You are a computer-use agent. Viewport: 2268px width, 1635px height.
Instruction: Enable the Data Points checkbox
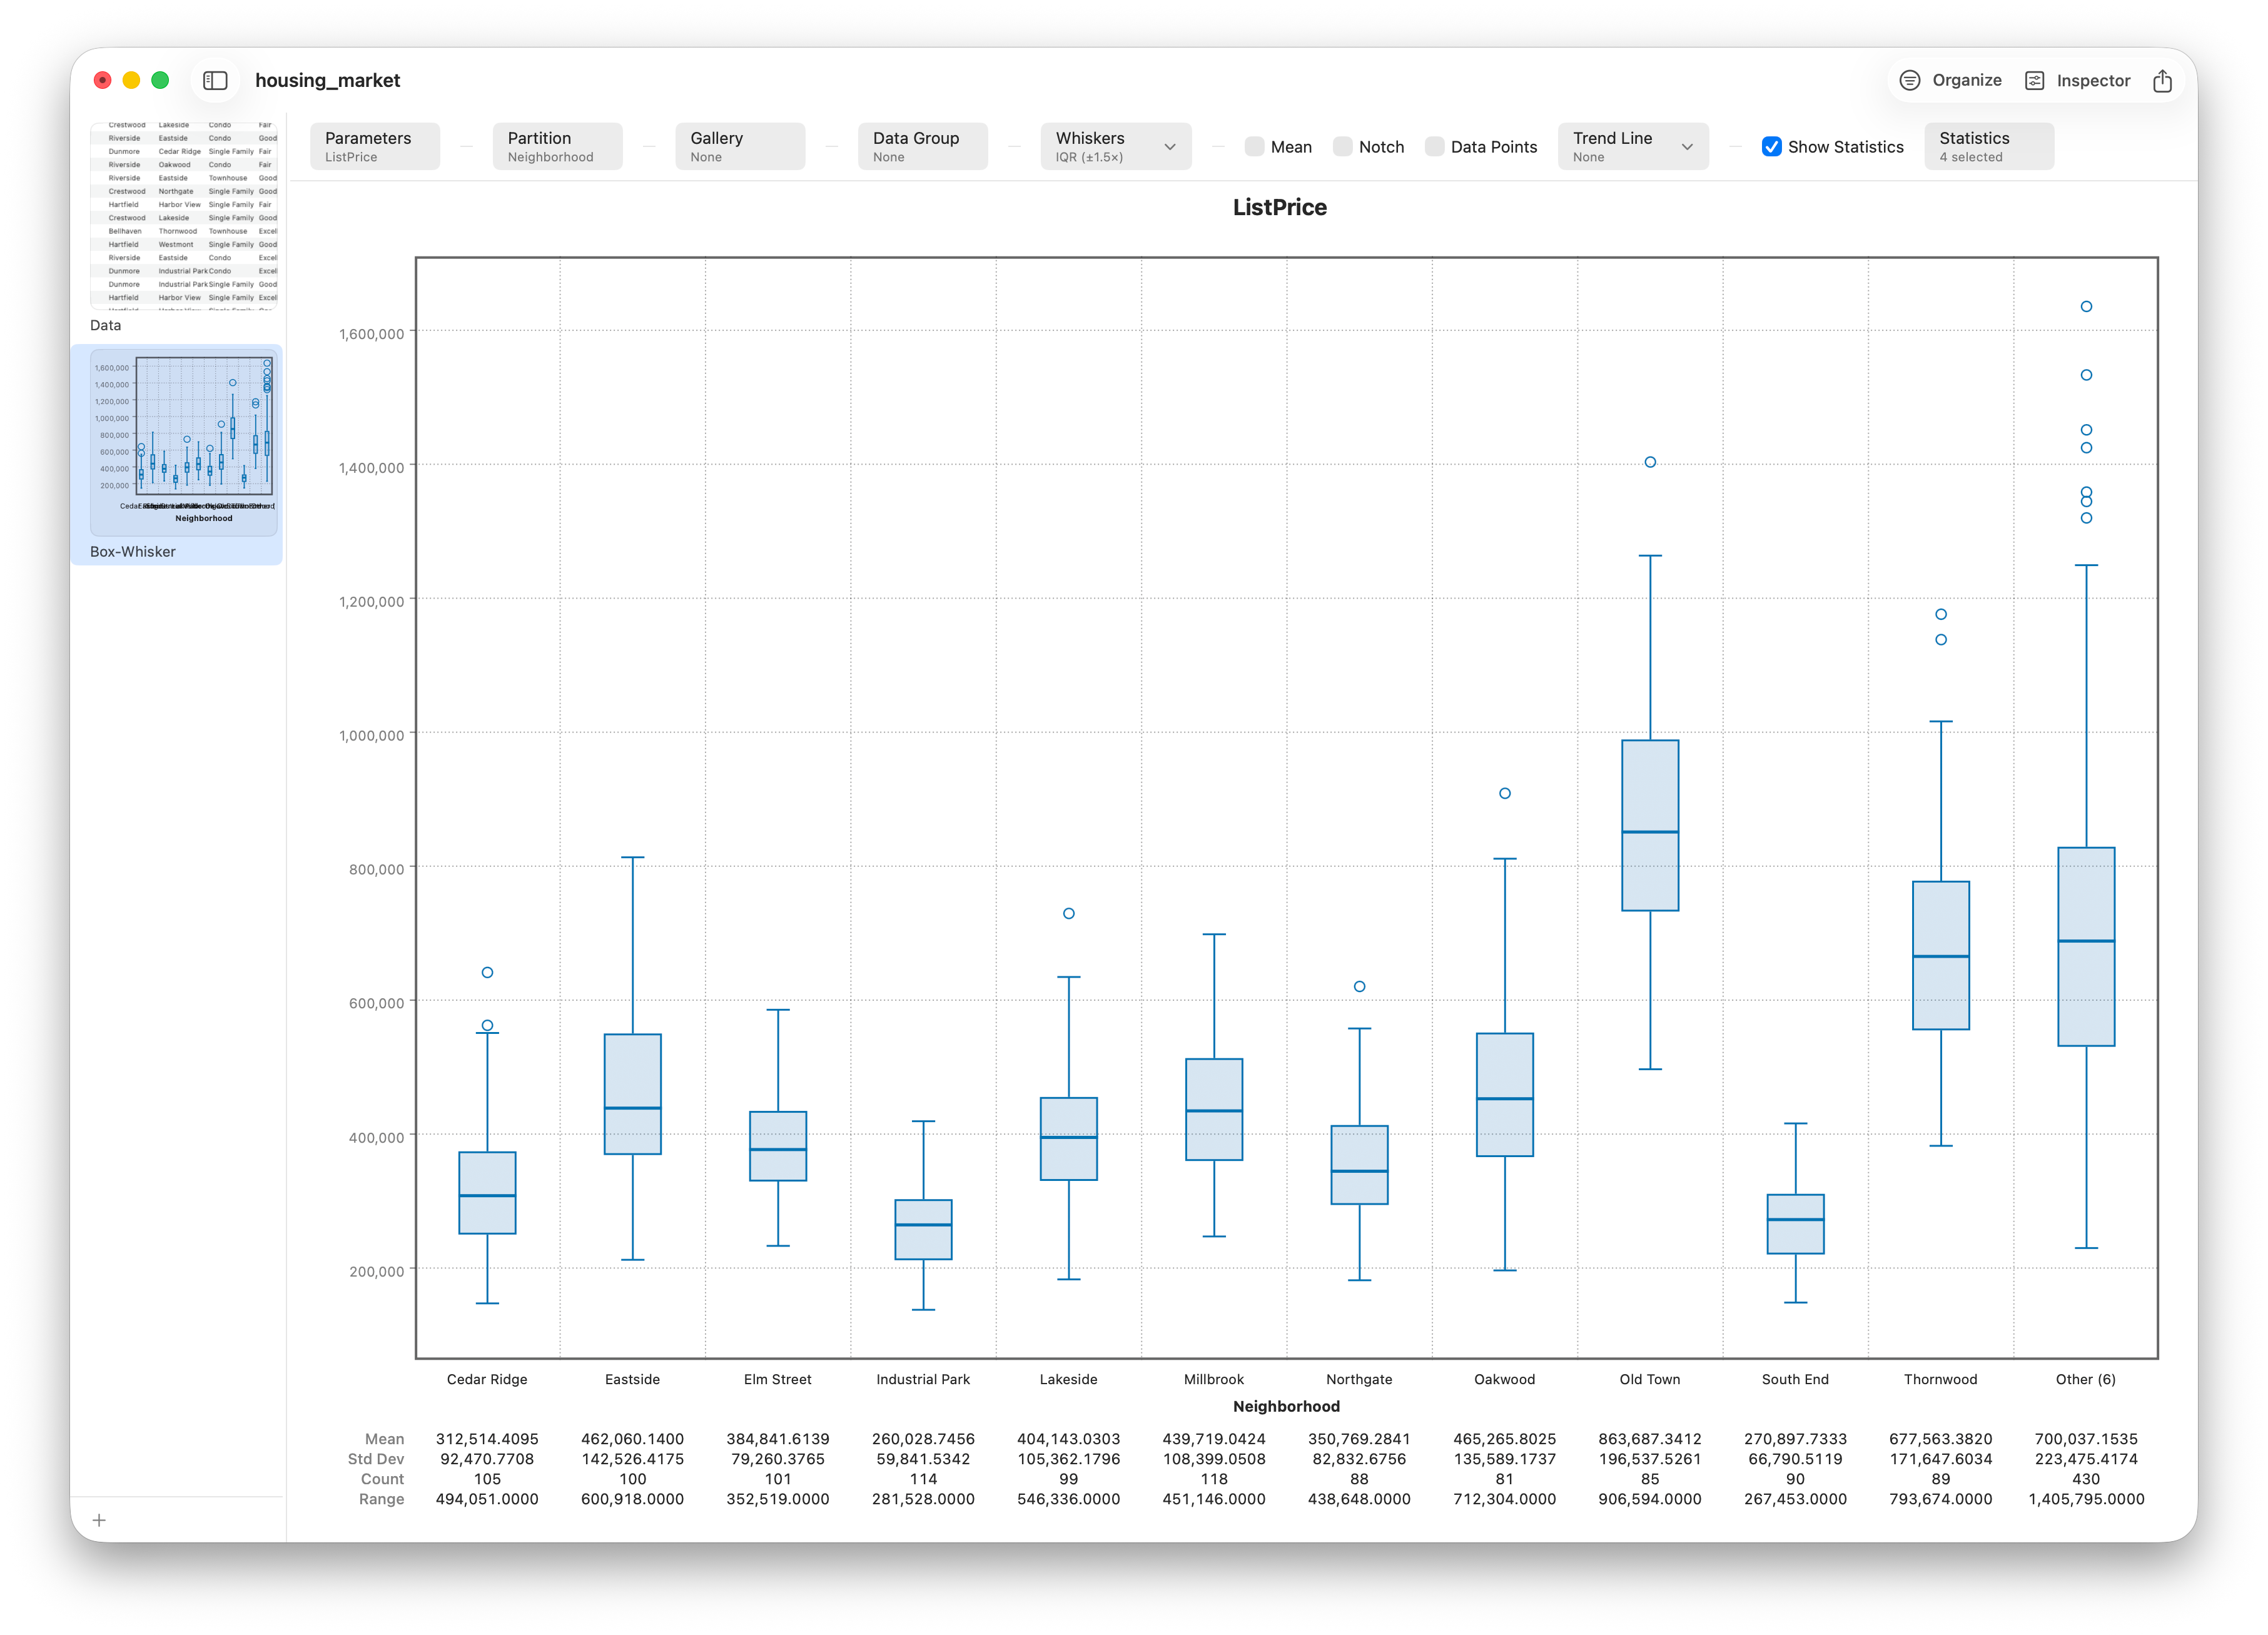(x=1434, y=146)
